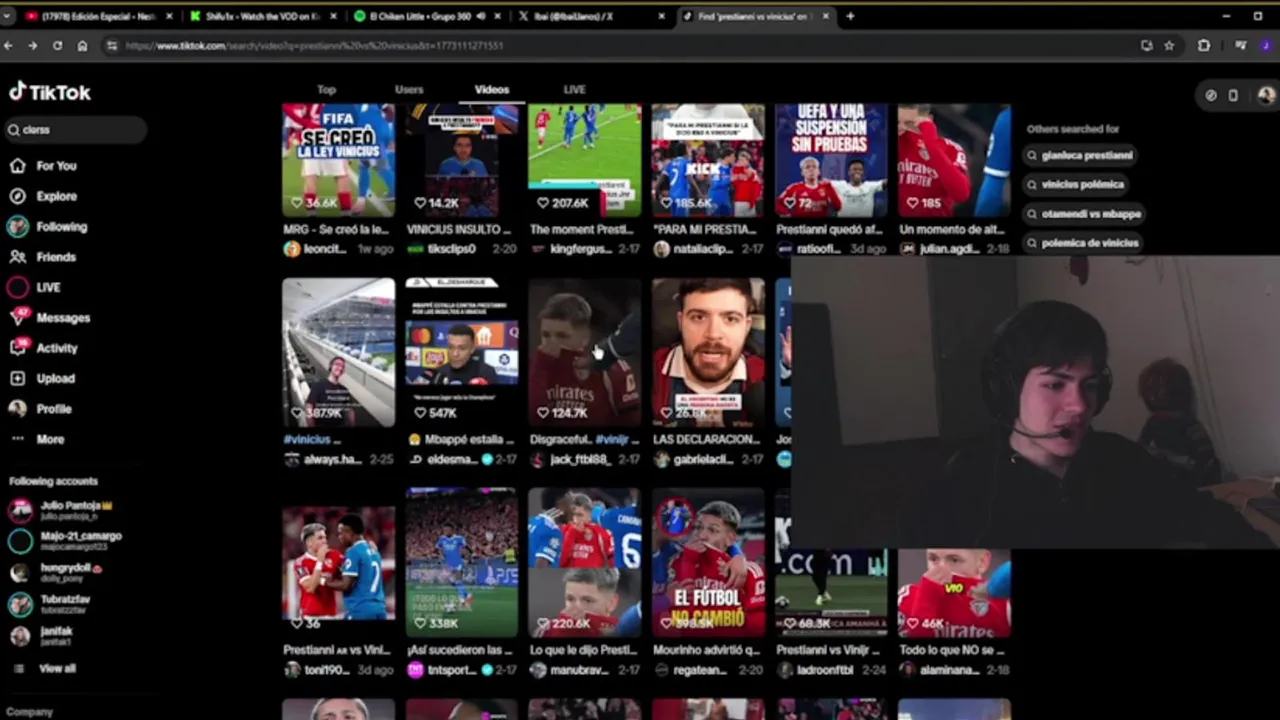The image size is (1280, 720).
Task: Open Messages with notification badge
Action: 49,317
